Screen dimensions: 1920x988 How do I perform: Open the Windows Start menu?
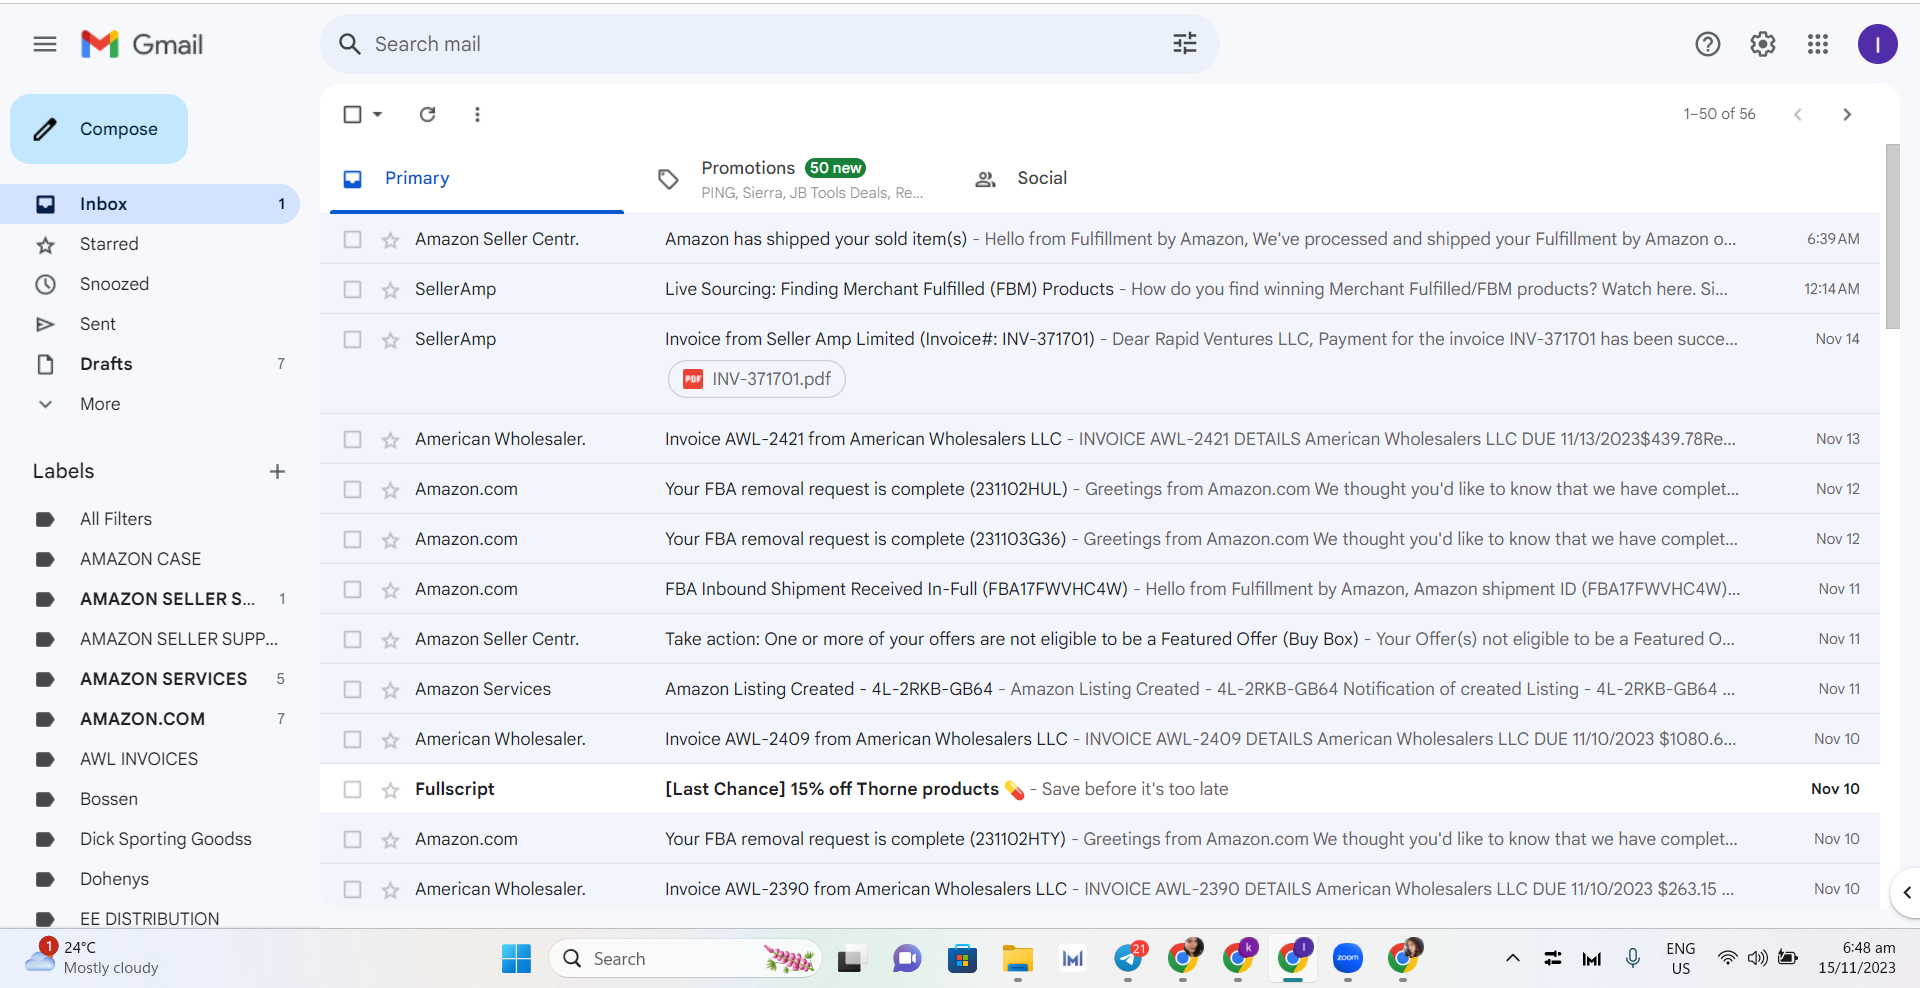516,959
